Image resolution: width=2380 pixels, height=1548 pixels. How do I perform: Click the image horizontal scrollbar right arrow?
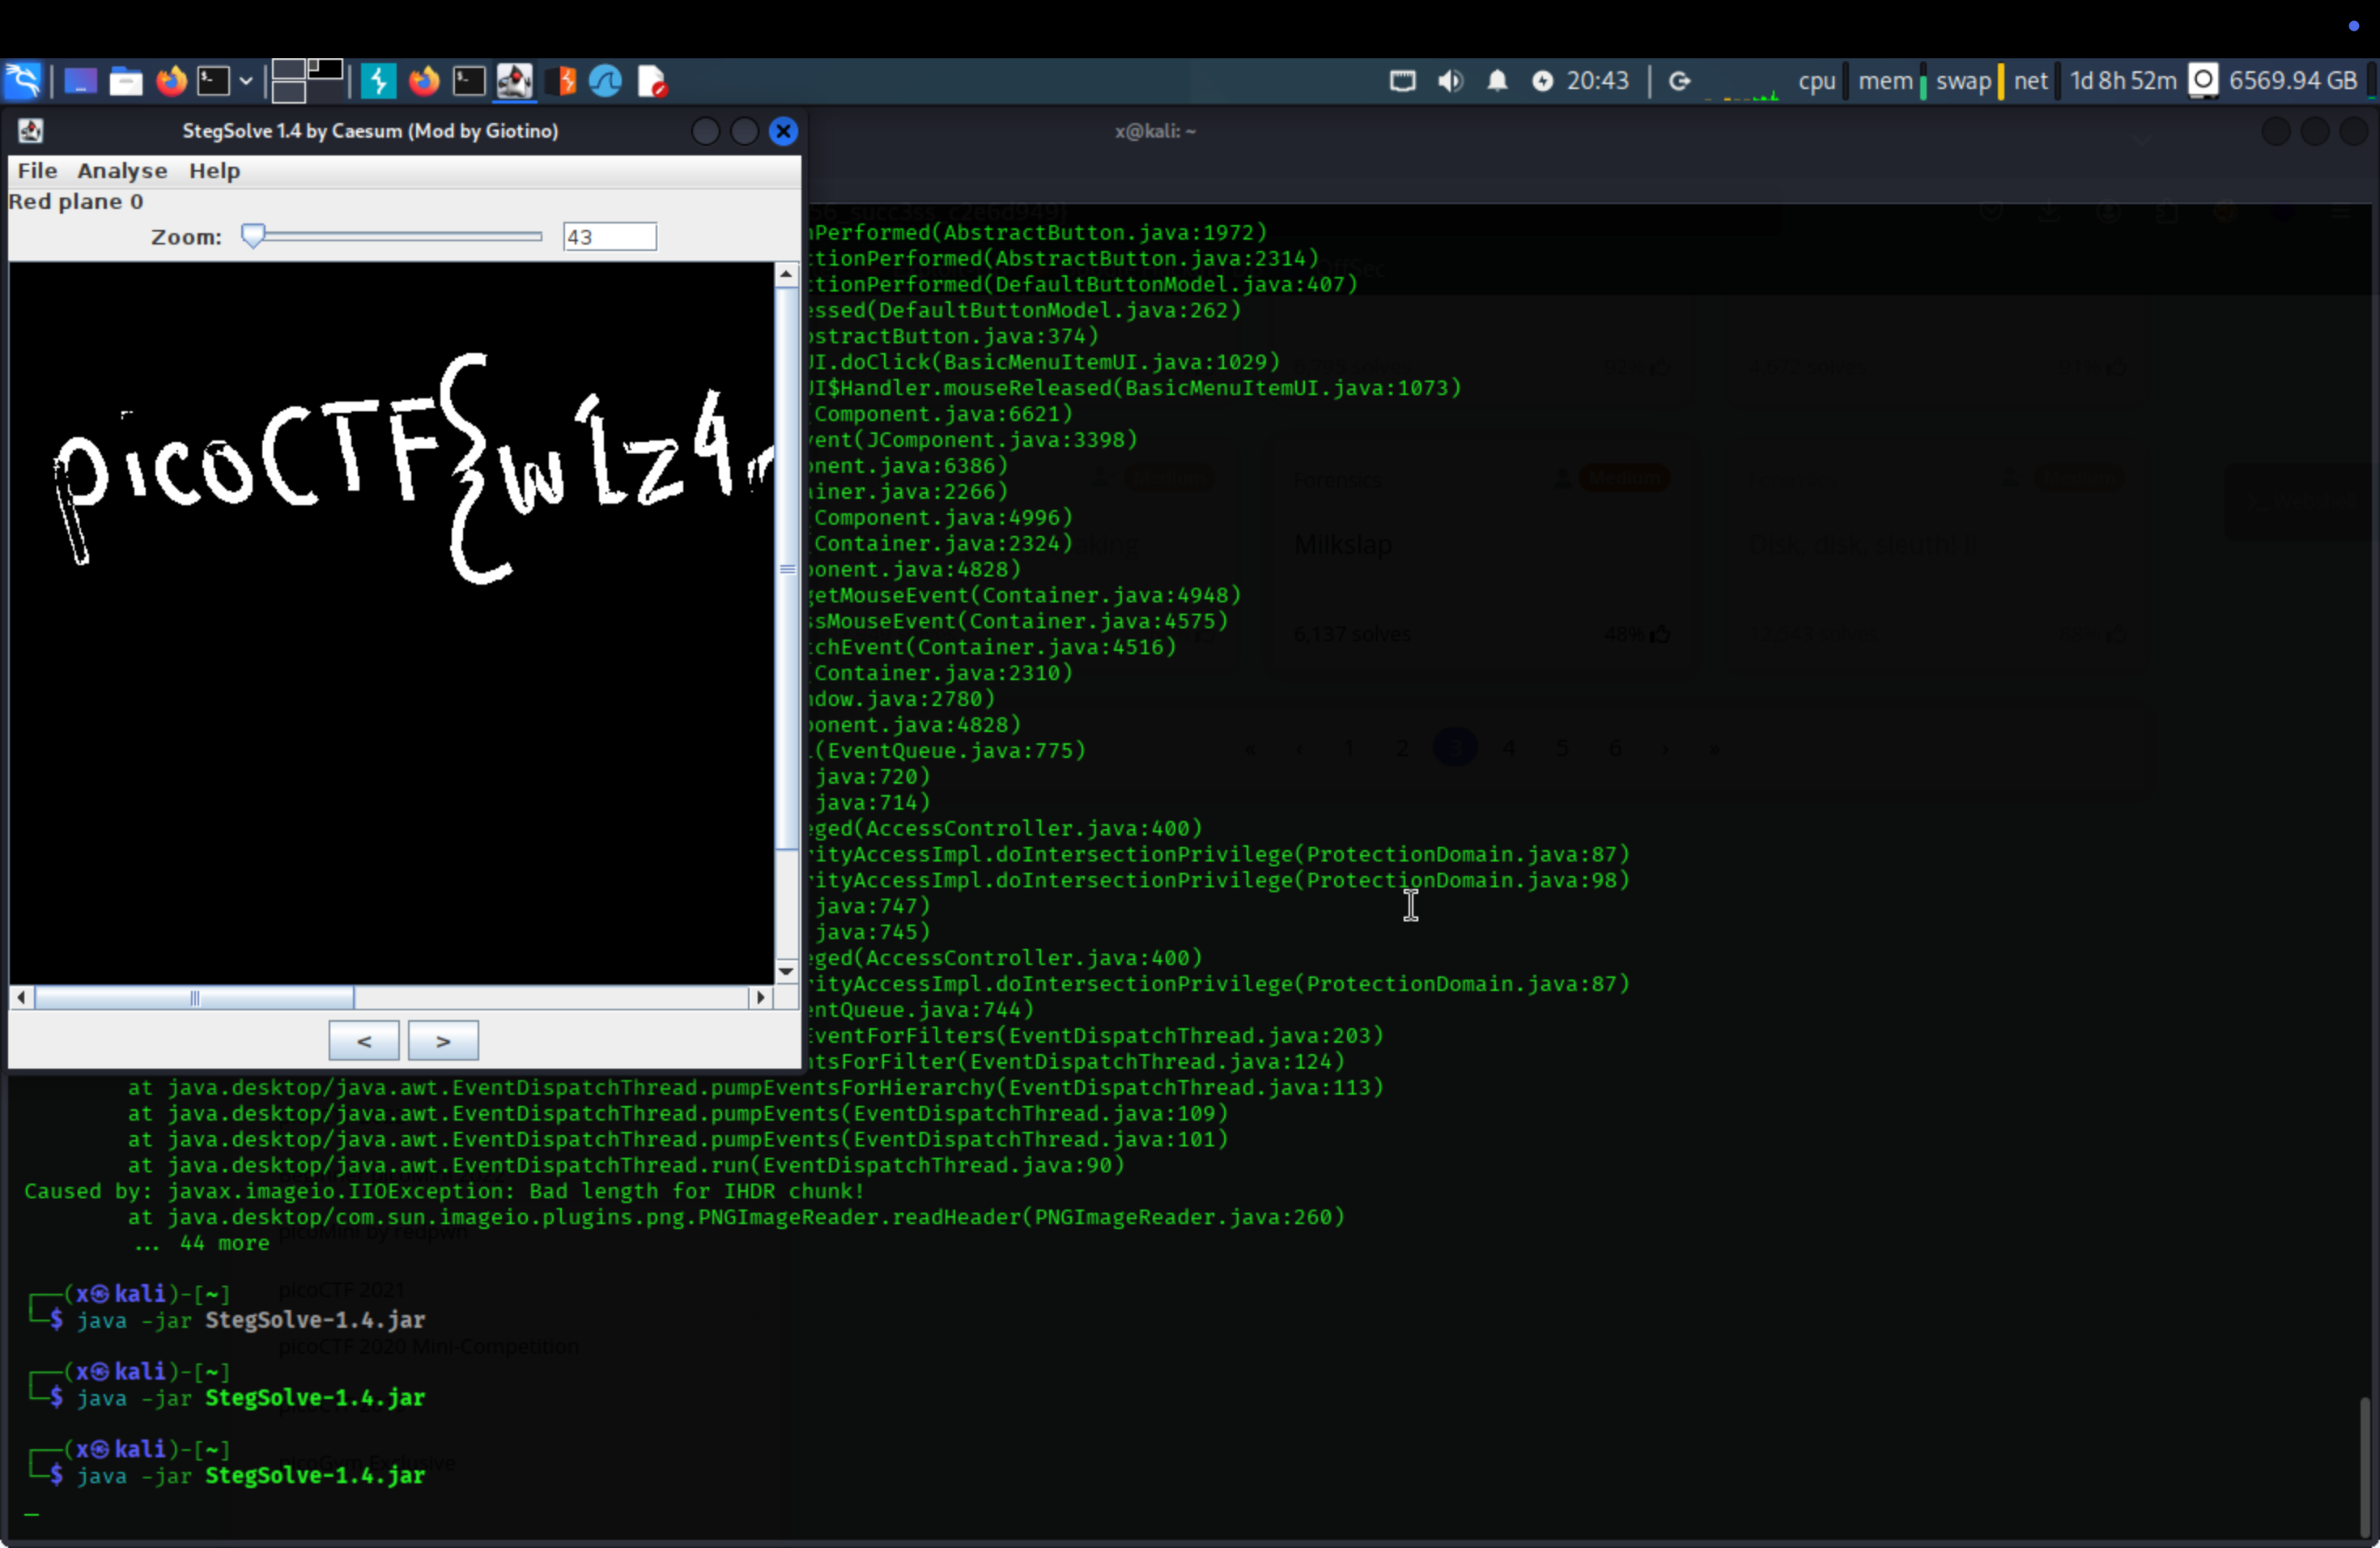[761, 997]
